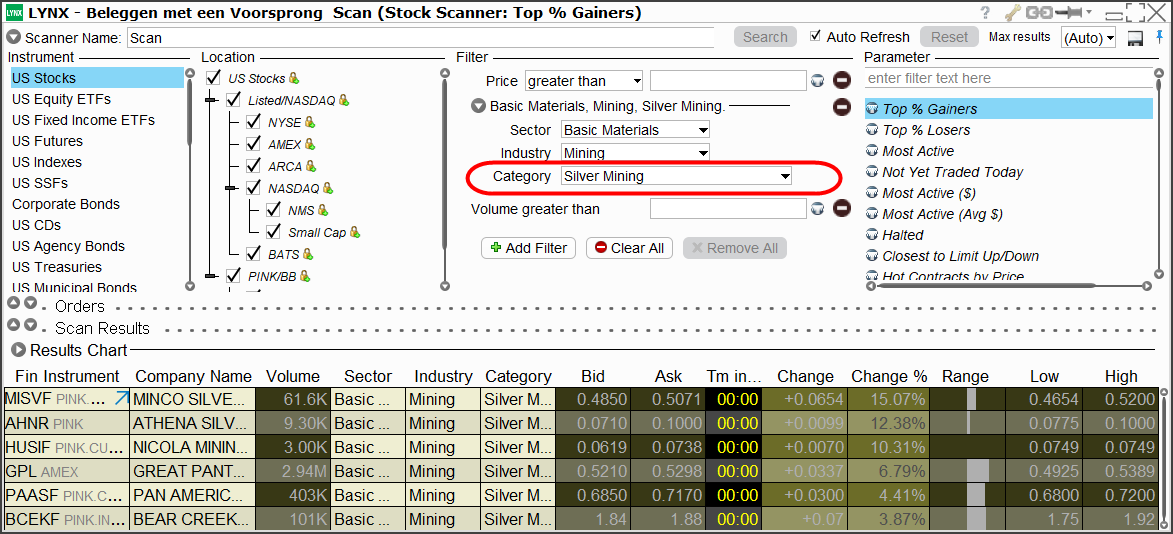The height and width of the screenshot is (534, 1173).
Task: Click the Volume greater than input field
Action: click(x=729, y=209)
